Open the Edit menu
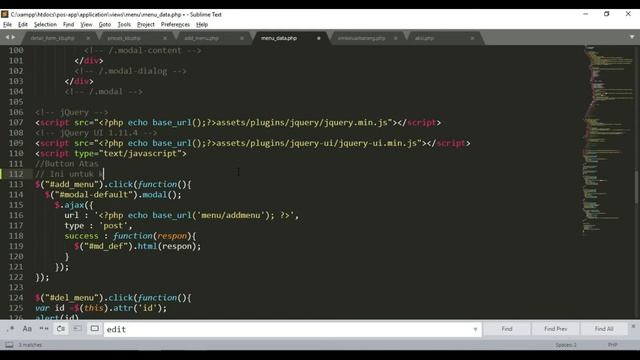Screen dimensions: 640x360 [23, 24]
